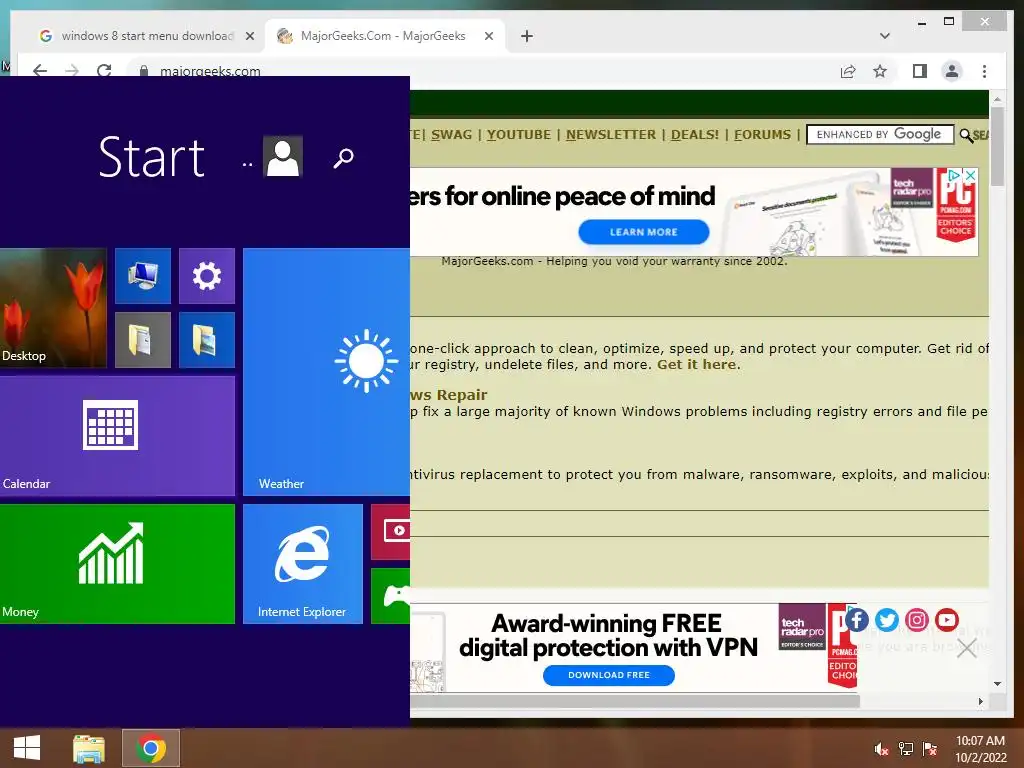Image resolution: width=1024 pixels, height=768 pixels.
Task: Open the FORUMS menu link
Action: (762, 135)
